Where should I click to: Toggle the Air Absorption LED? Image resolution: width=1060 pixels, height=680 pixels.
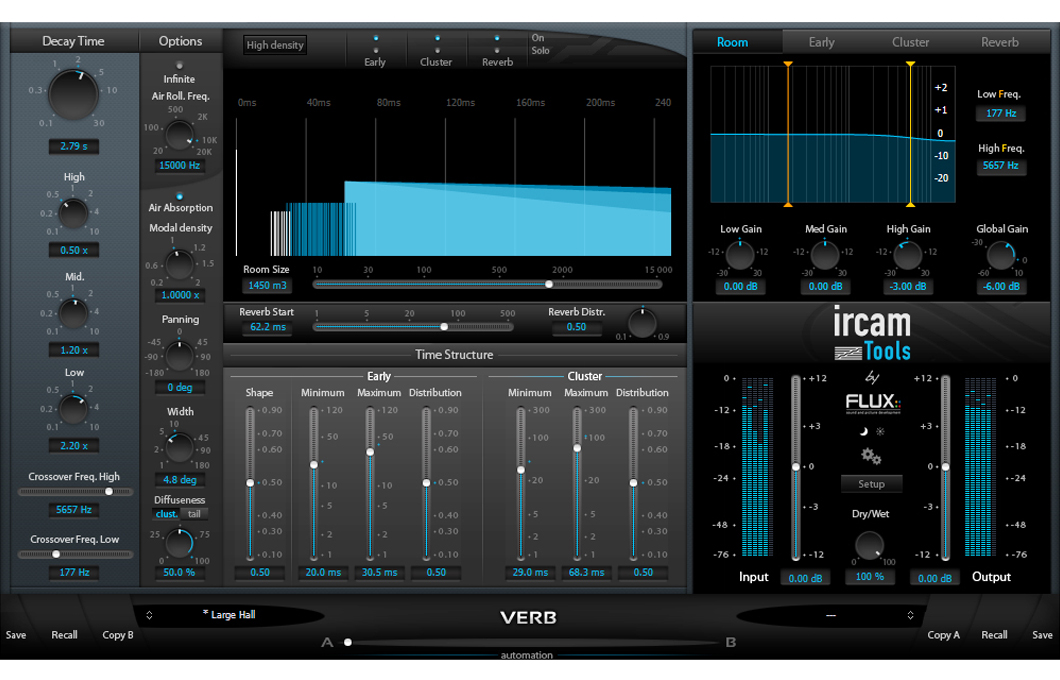tap(180, 196)
